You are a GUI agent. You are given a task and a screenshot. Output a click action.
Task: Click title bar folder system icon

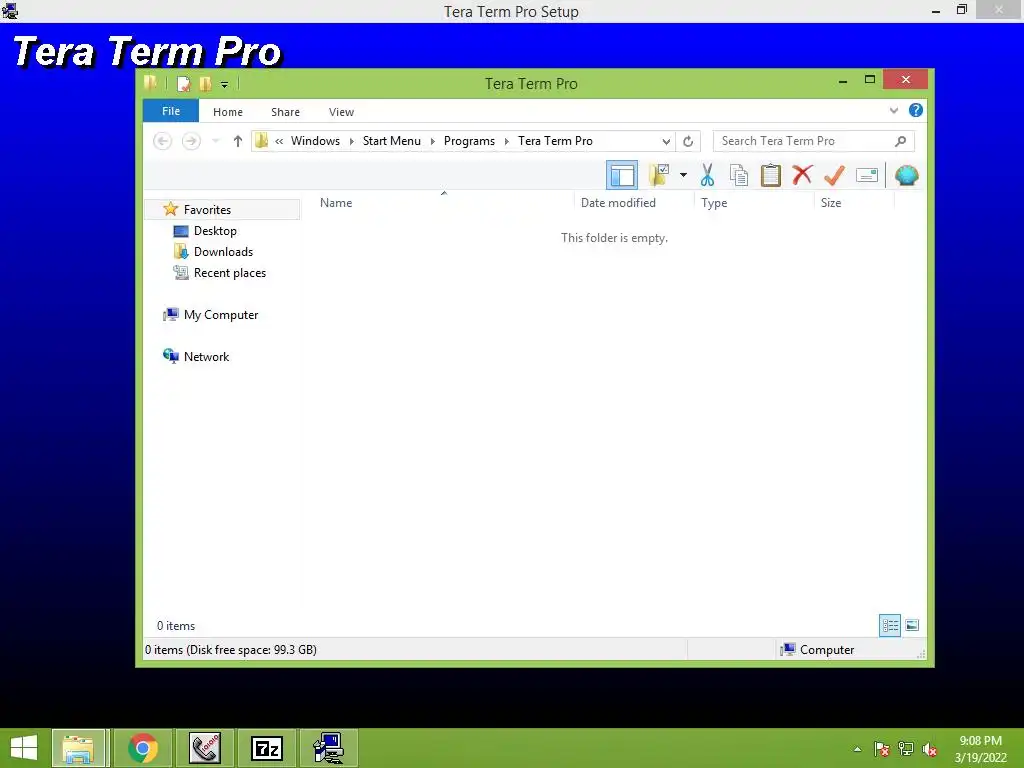tap(151, 83)
